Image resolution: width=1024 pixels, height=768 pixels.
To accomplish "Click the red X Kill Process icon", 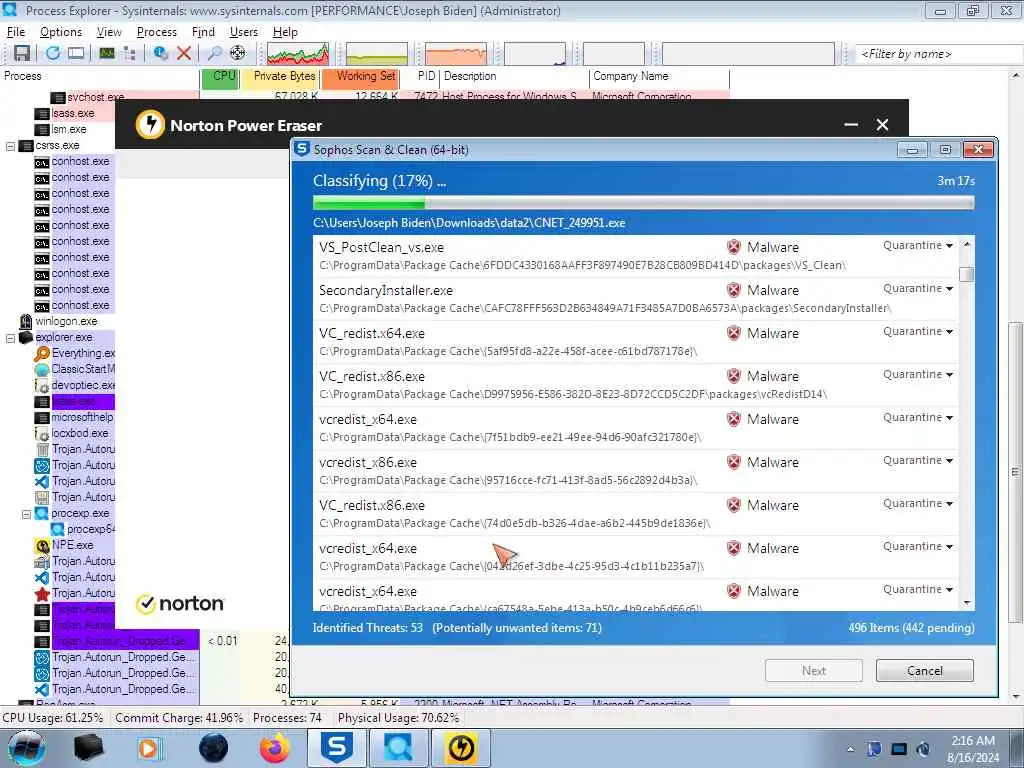I will tap(184, 54).
